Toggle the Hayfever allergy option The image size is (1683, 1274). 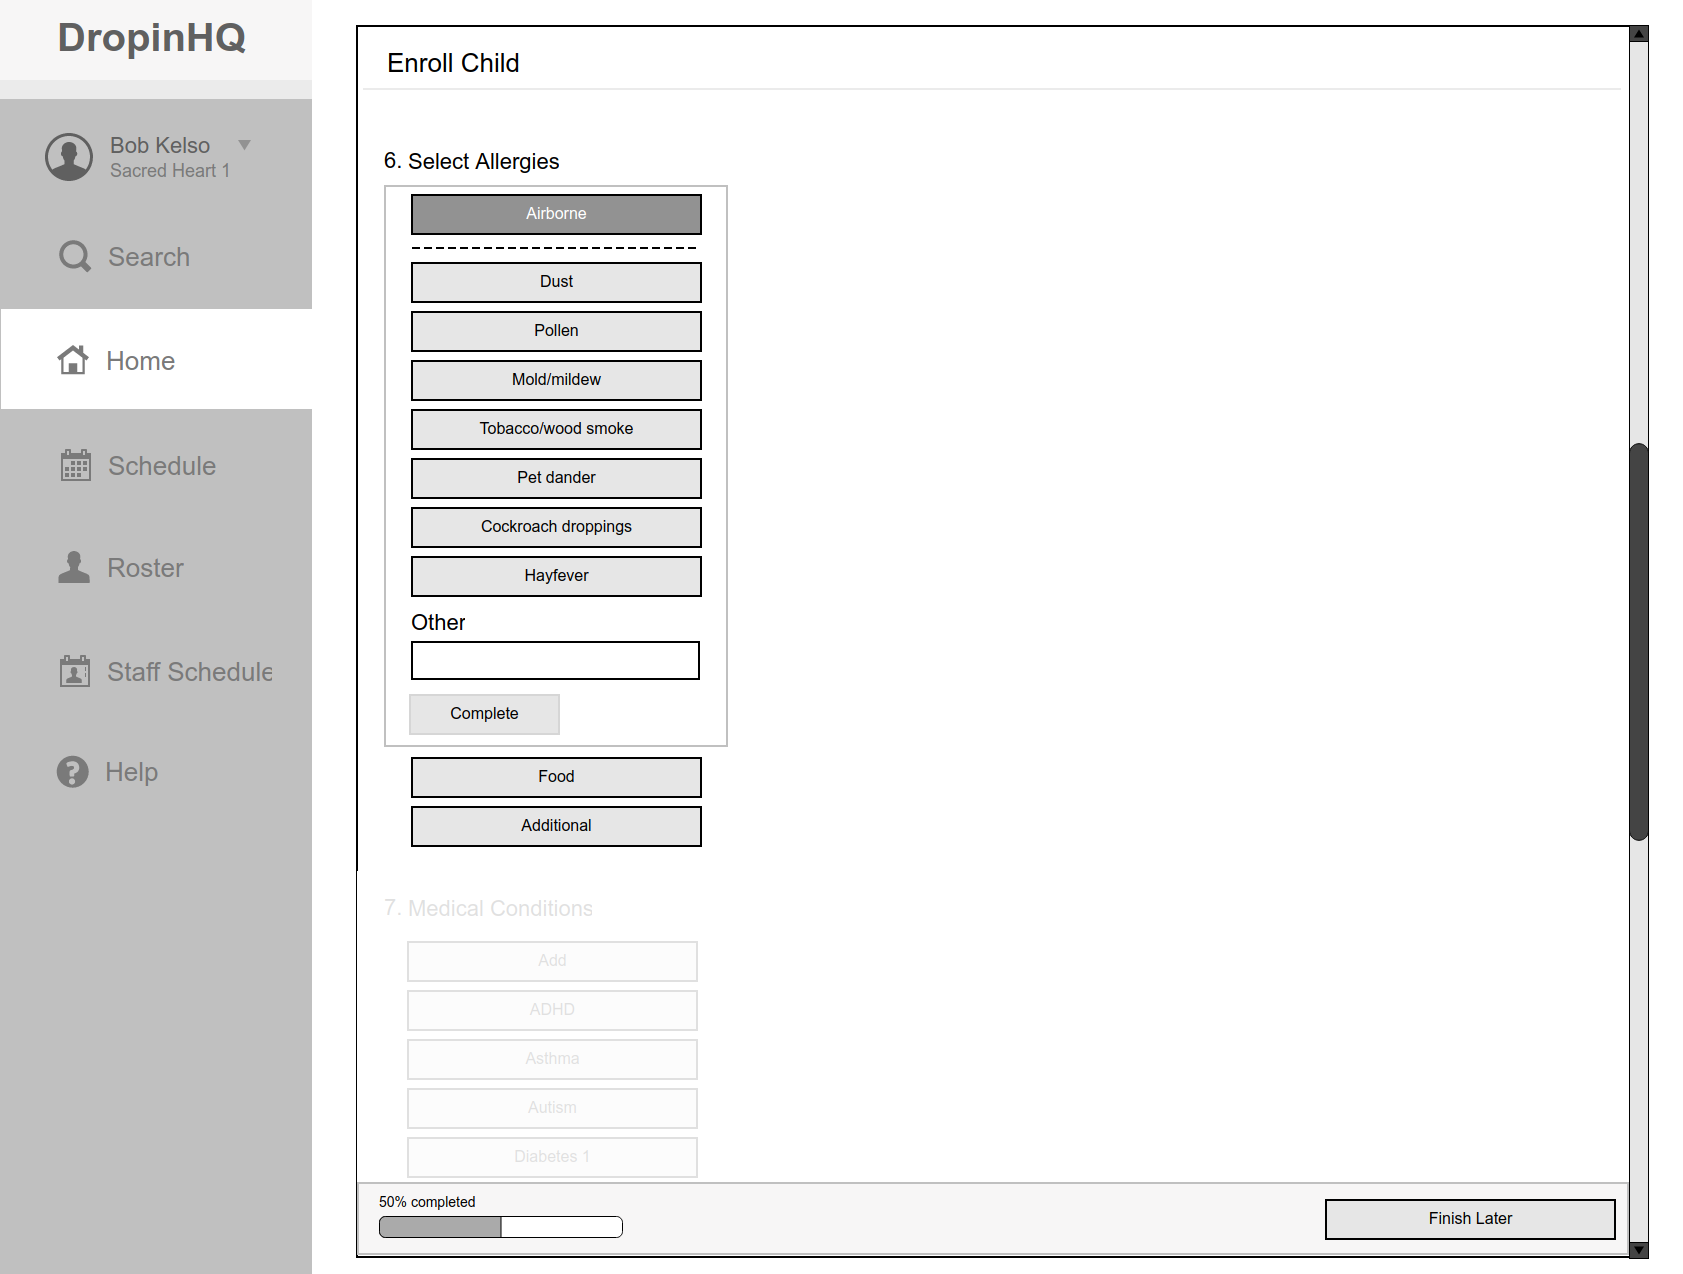(x=556, y=576)
